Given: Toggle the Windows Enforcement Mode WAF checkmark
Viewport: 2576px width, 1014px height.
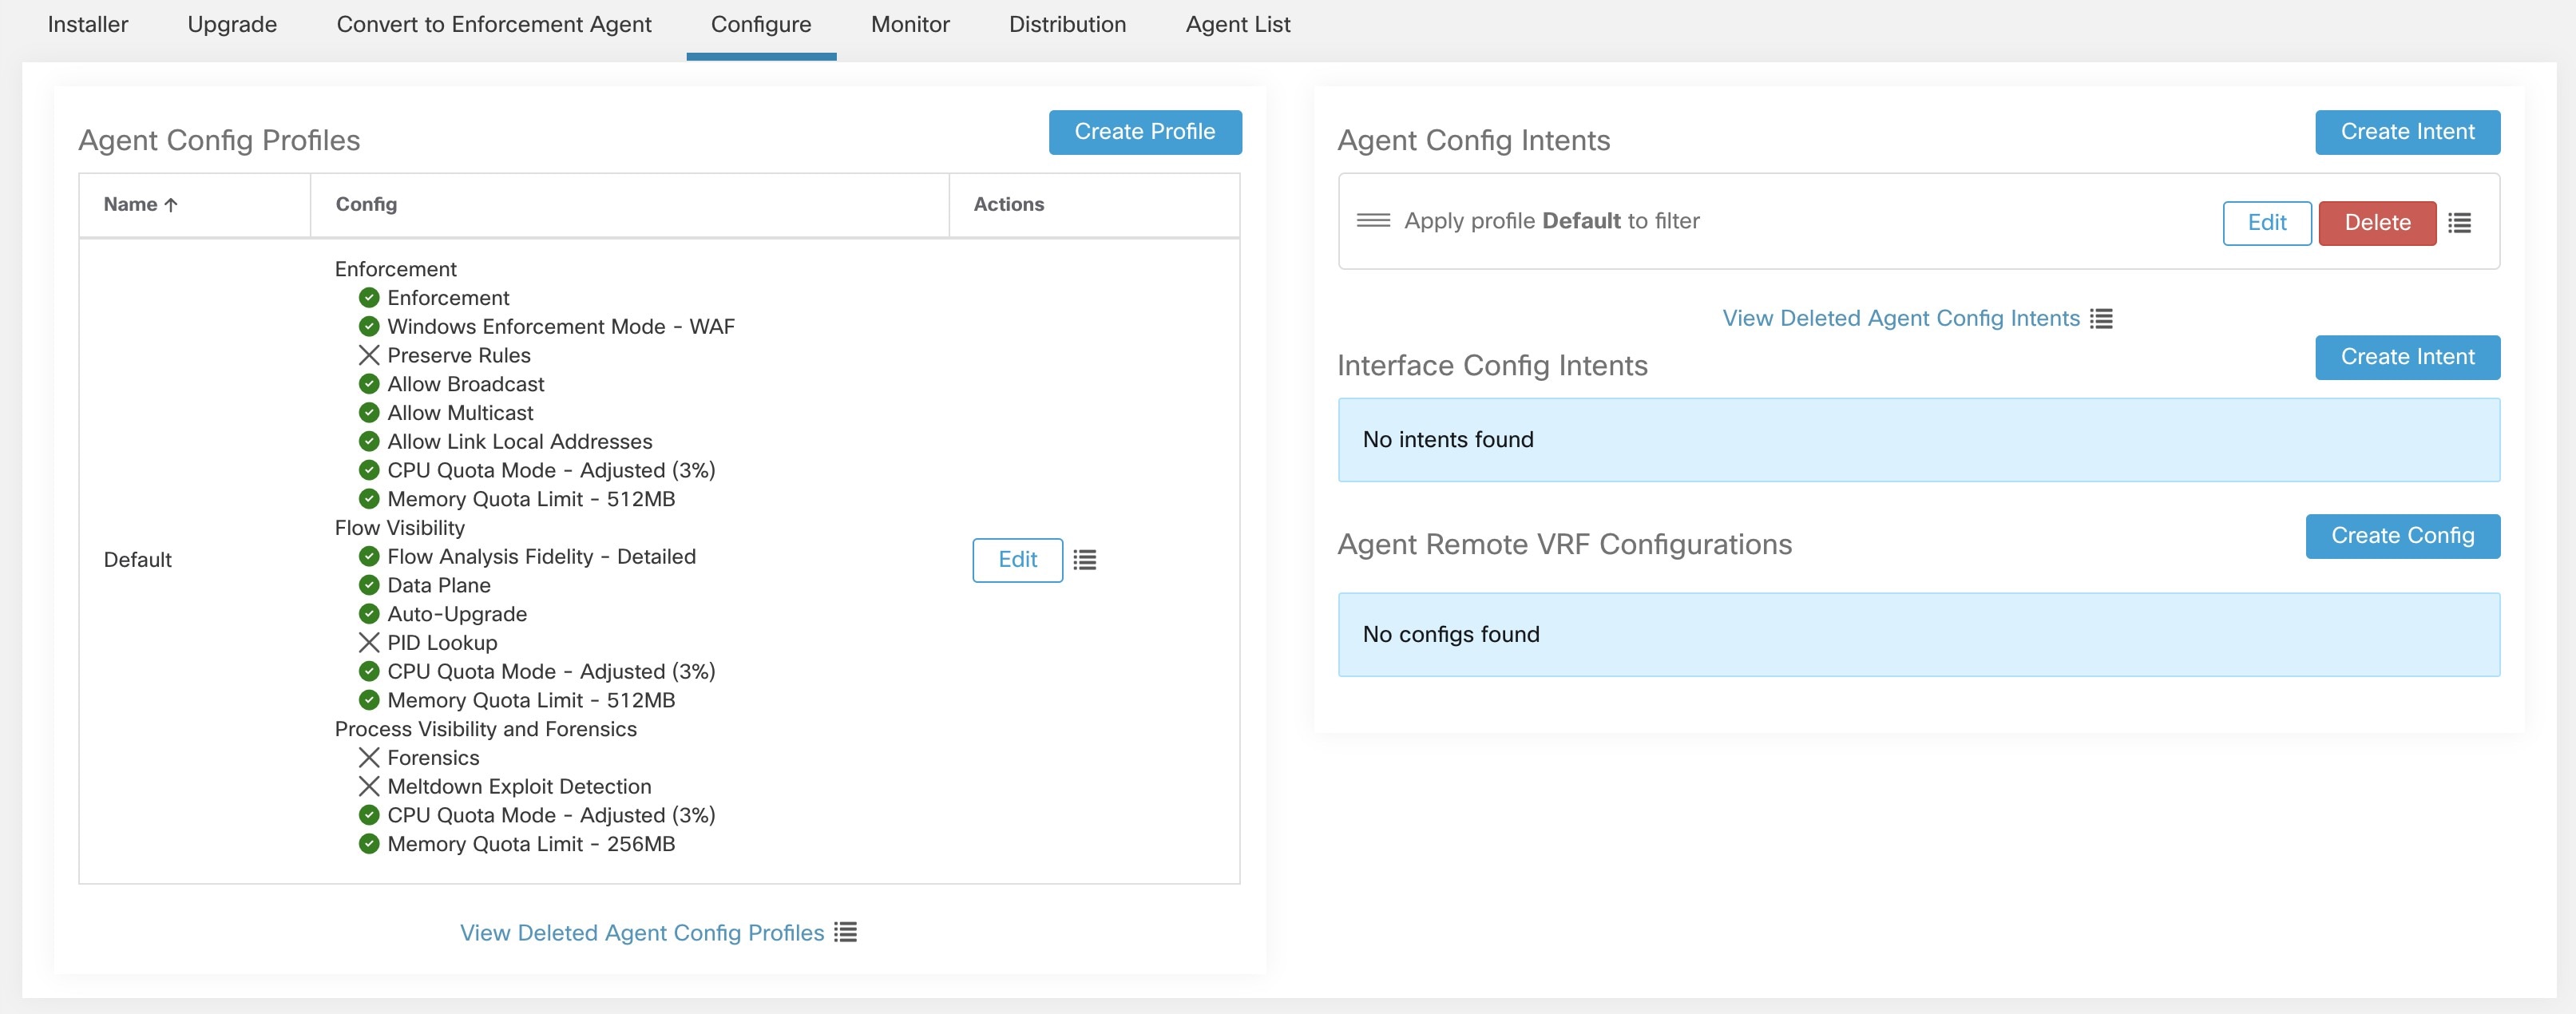Looking at the screenshot, I should [x=365, y=323].
